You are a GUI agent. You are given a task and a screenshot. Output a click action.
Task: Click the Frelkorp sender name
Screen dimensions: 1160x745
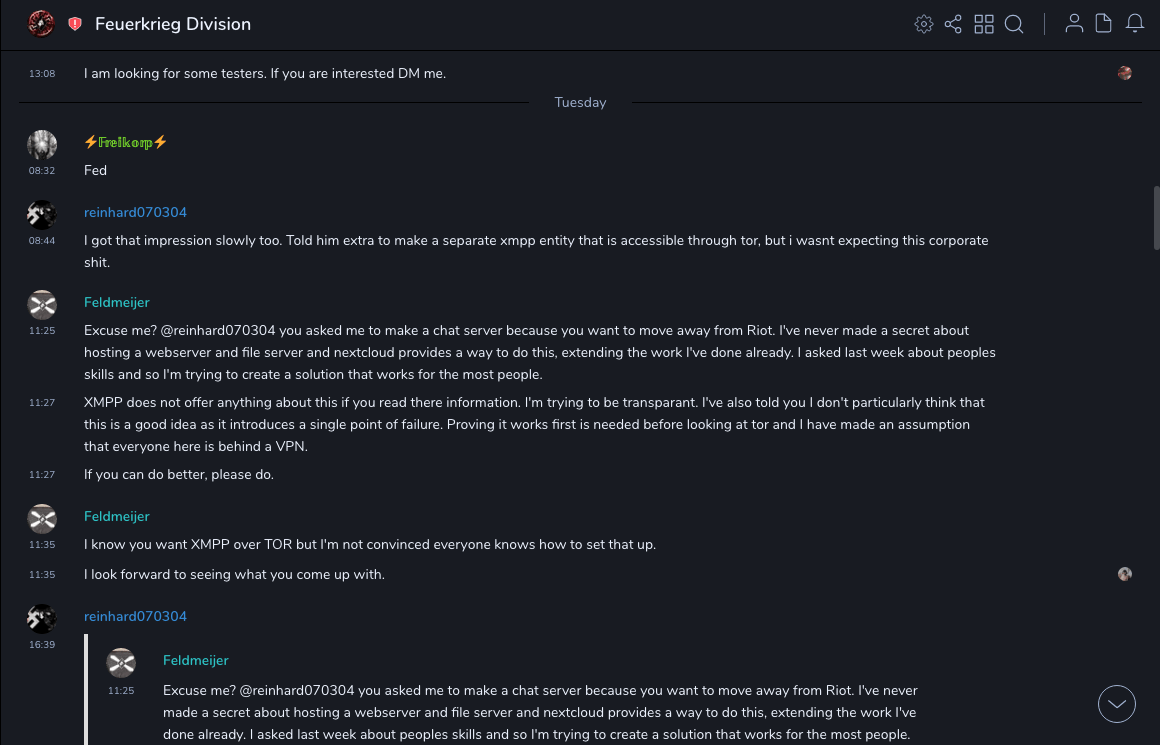pos(126,142)
